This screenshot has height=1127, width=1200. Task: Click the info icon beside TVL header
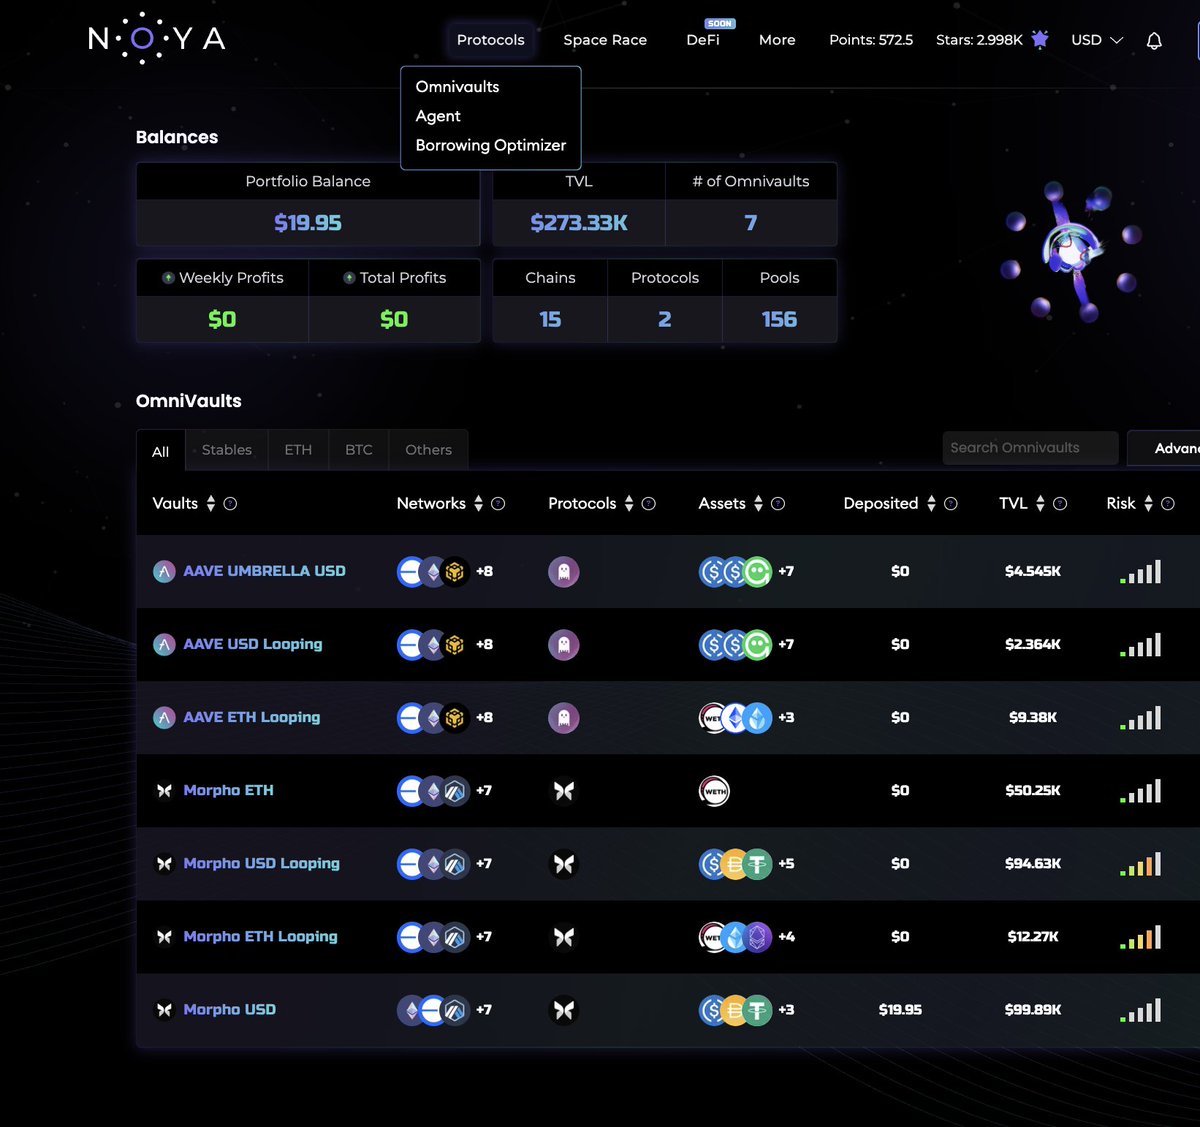coord(1060,504)
